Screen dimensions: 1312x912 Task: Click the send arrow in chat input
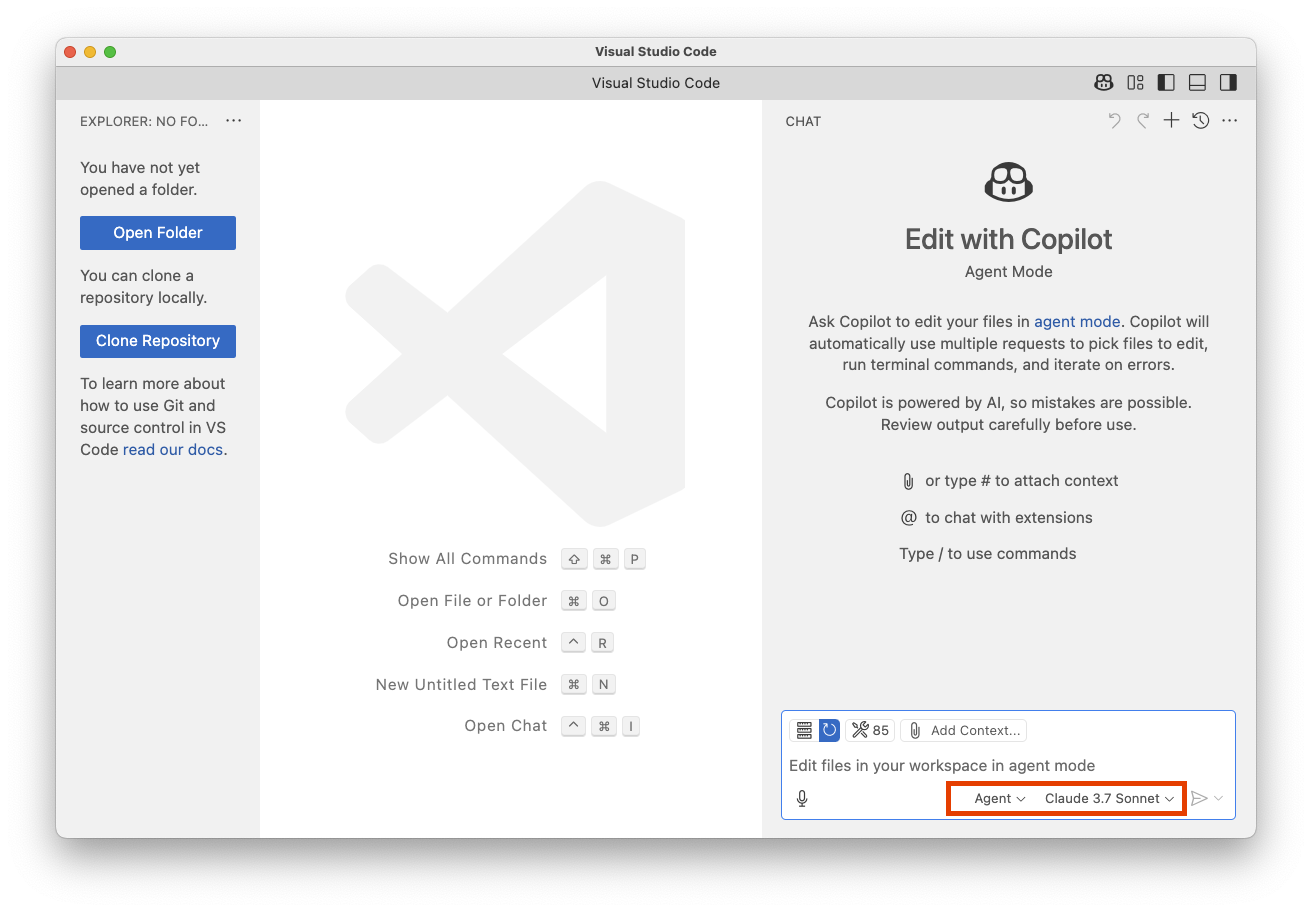[1199, 798]
